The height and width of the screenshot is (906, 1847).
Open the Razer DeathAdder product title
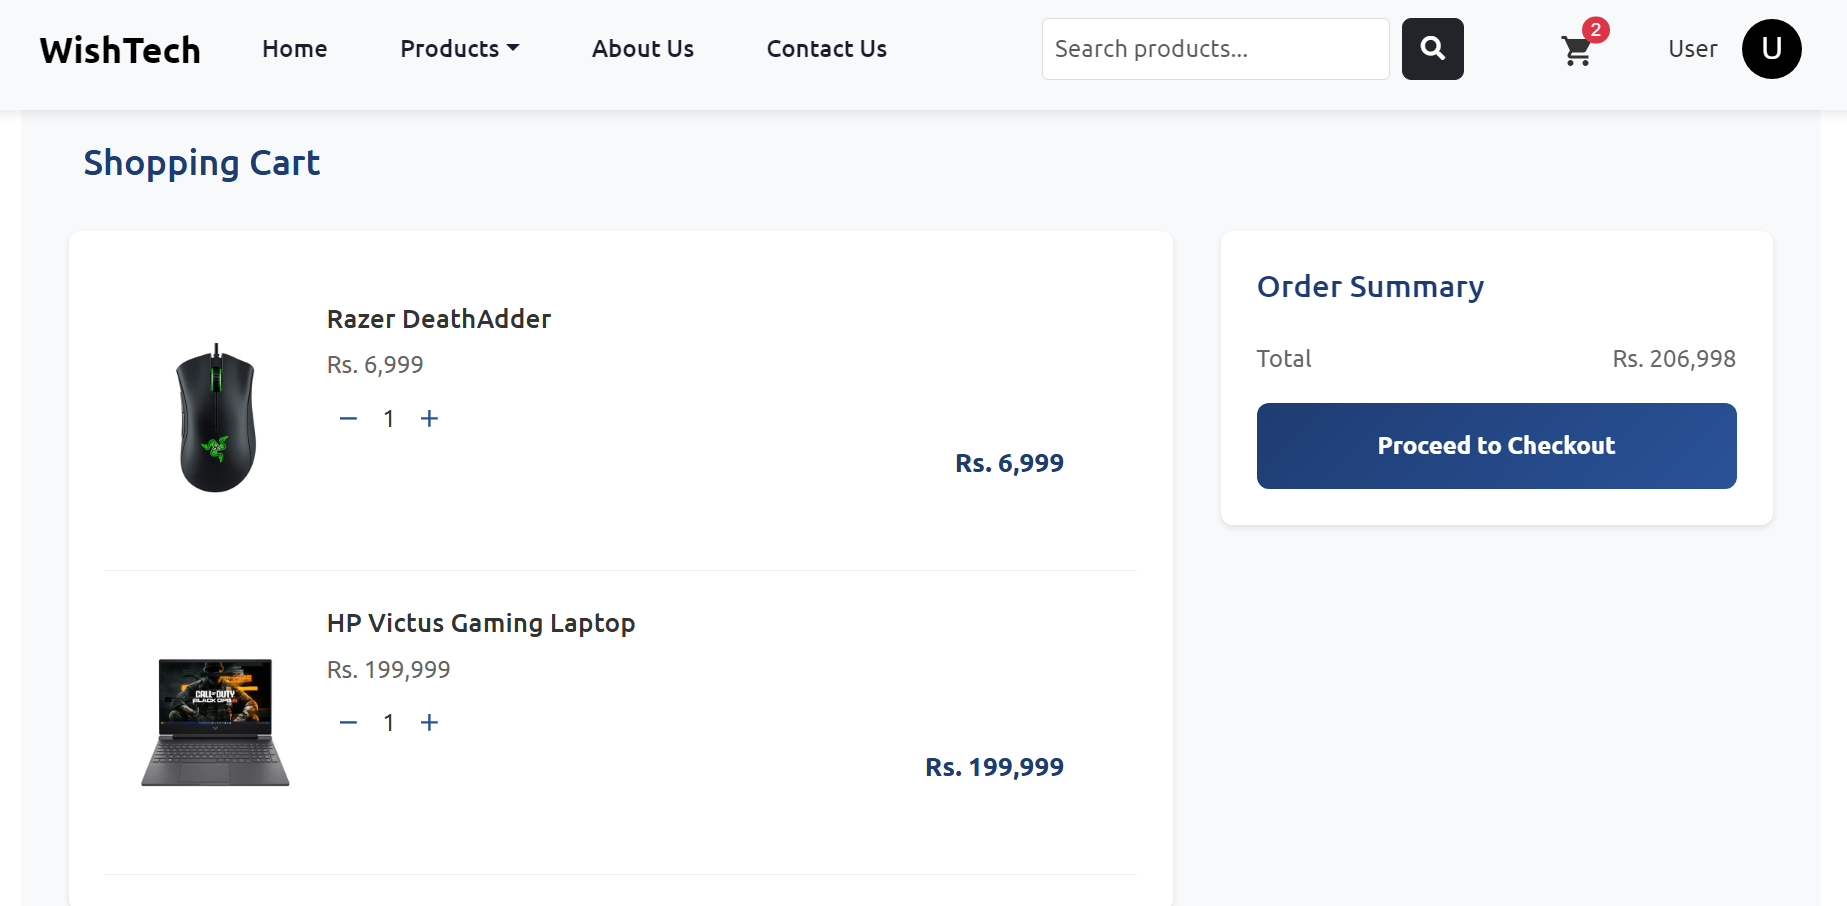pos(438,319)
